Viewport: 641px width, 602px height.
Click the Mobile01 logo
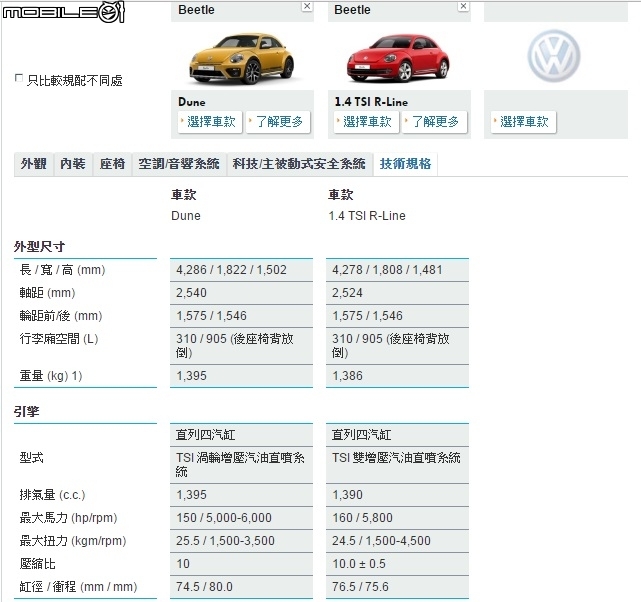click(63, 12)
